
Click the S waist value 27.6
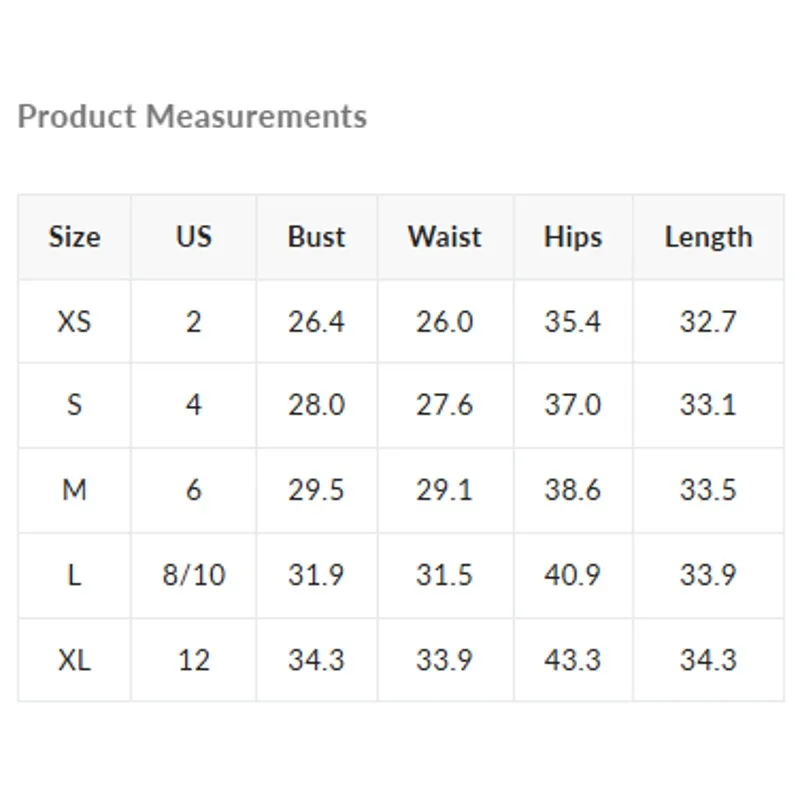pyautogui.click(x=444, y=405)
